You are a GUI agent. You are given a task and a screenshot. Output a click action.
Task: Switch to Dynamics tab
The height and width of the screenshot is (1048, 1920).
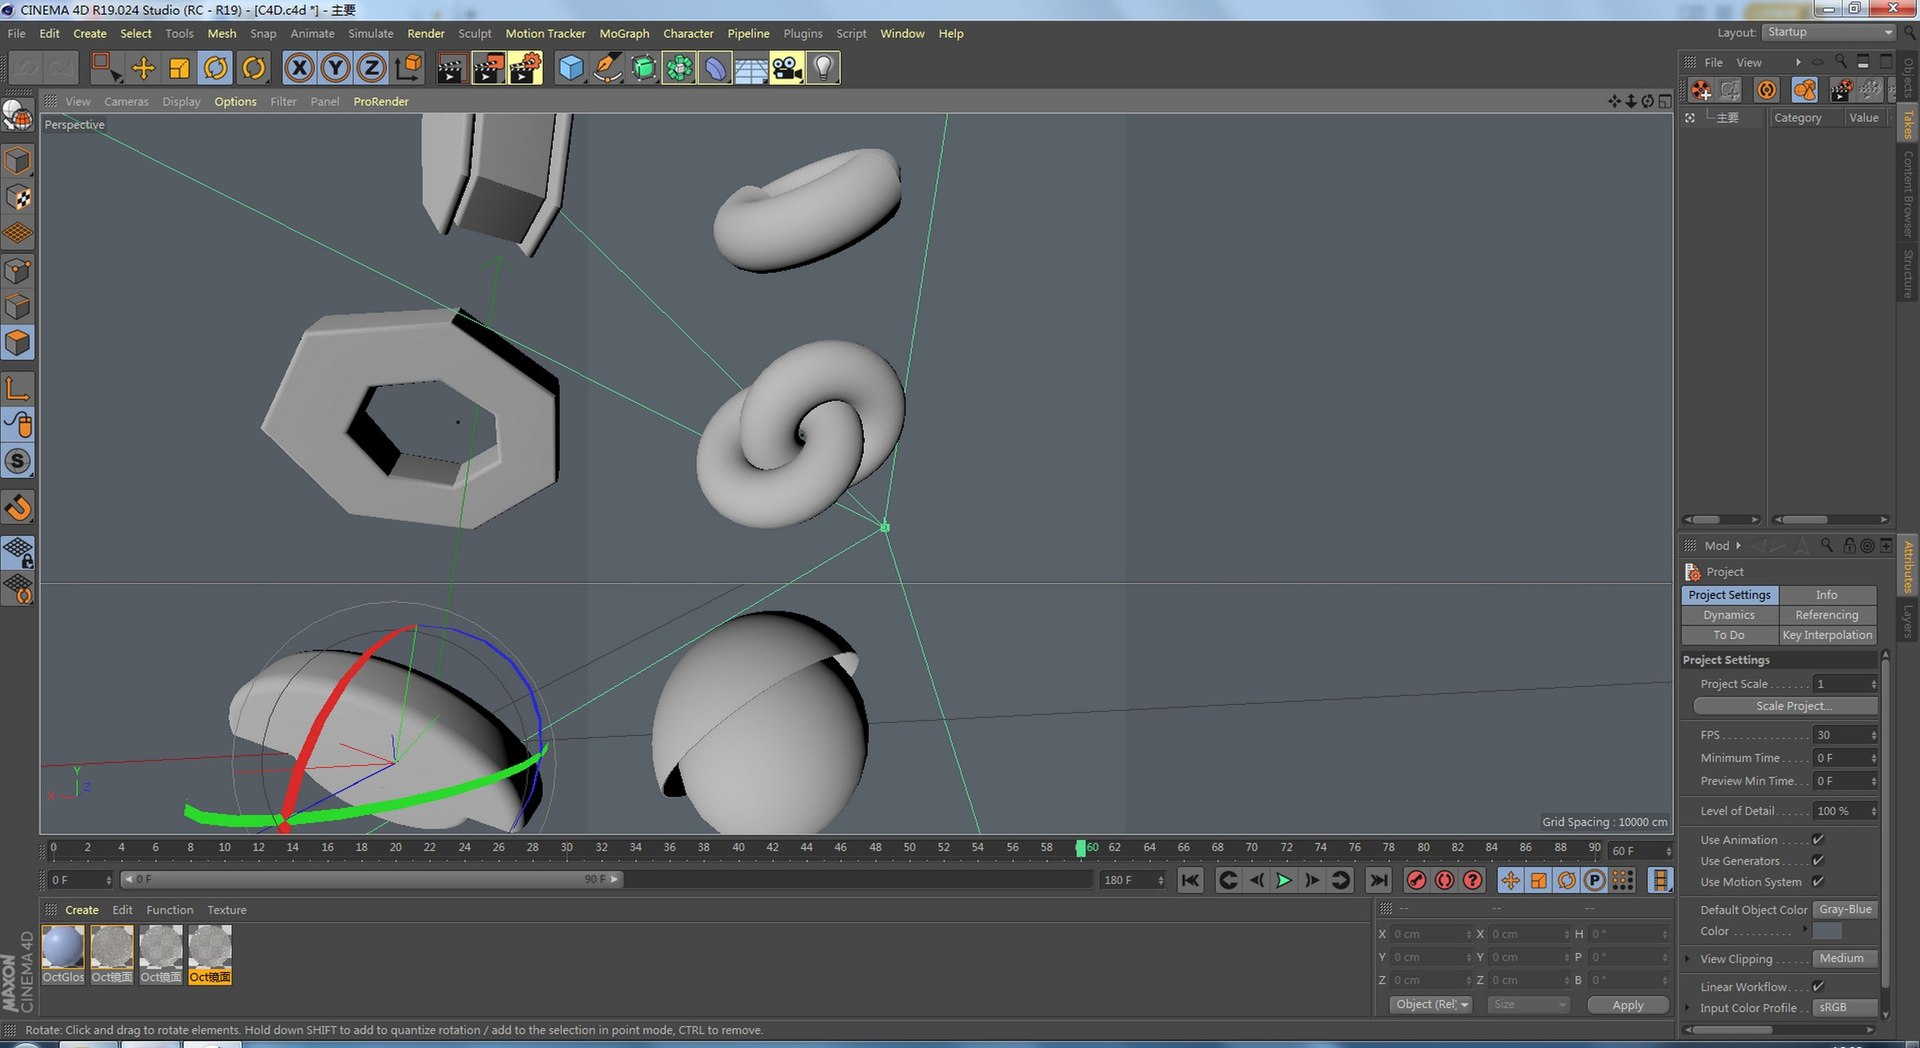coord(1729,615)
